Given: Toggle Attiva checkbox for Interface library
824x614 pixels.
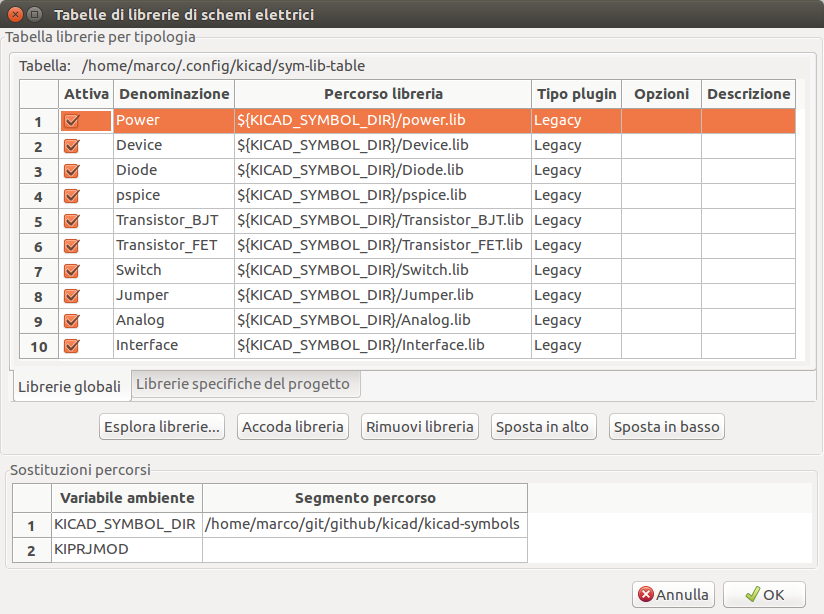Looking at the screenshot, I should coord(72,346).
